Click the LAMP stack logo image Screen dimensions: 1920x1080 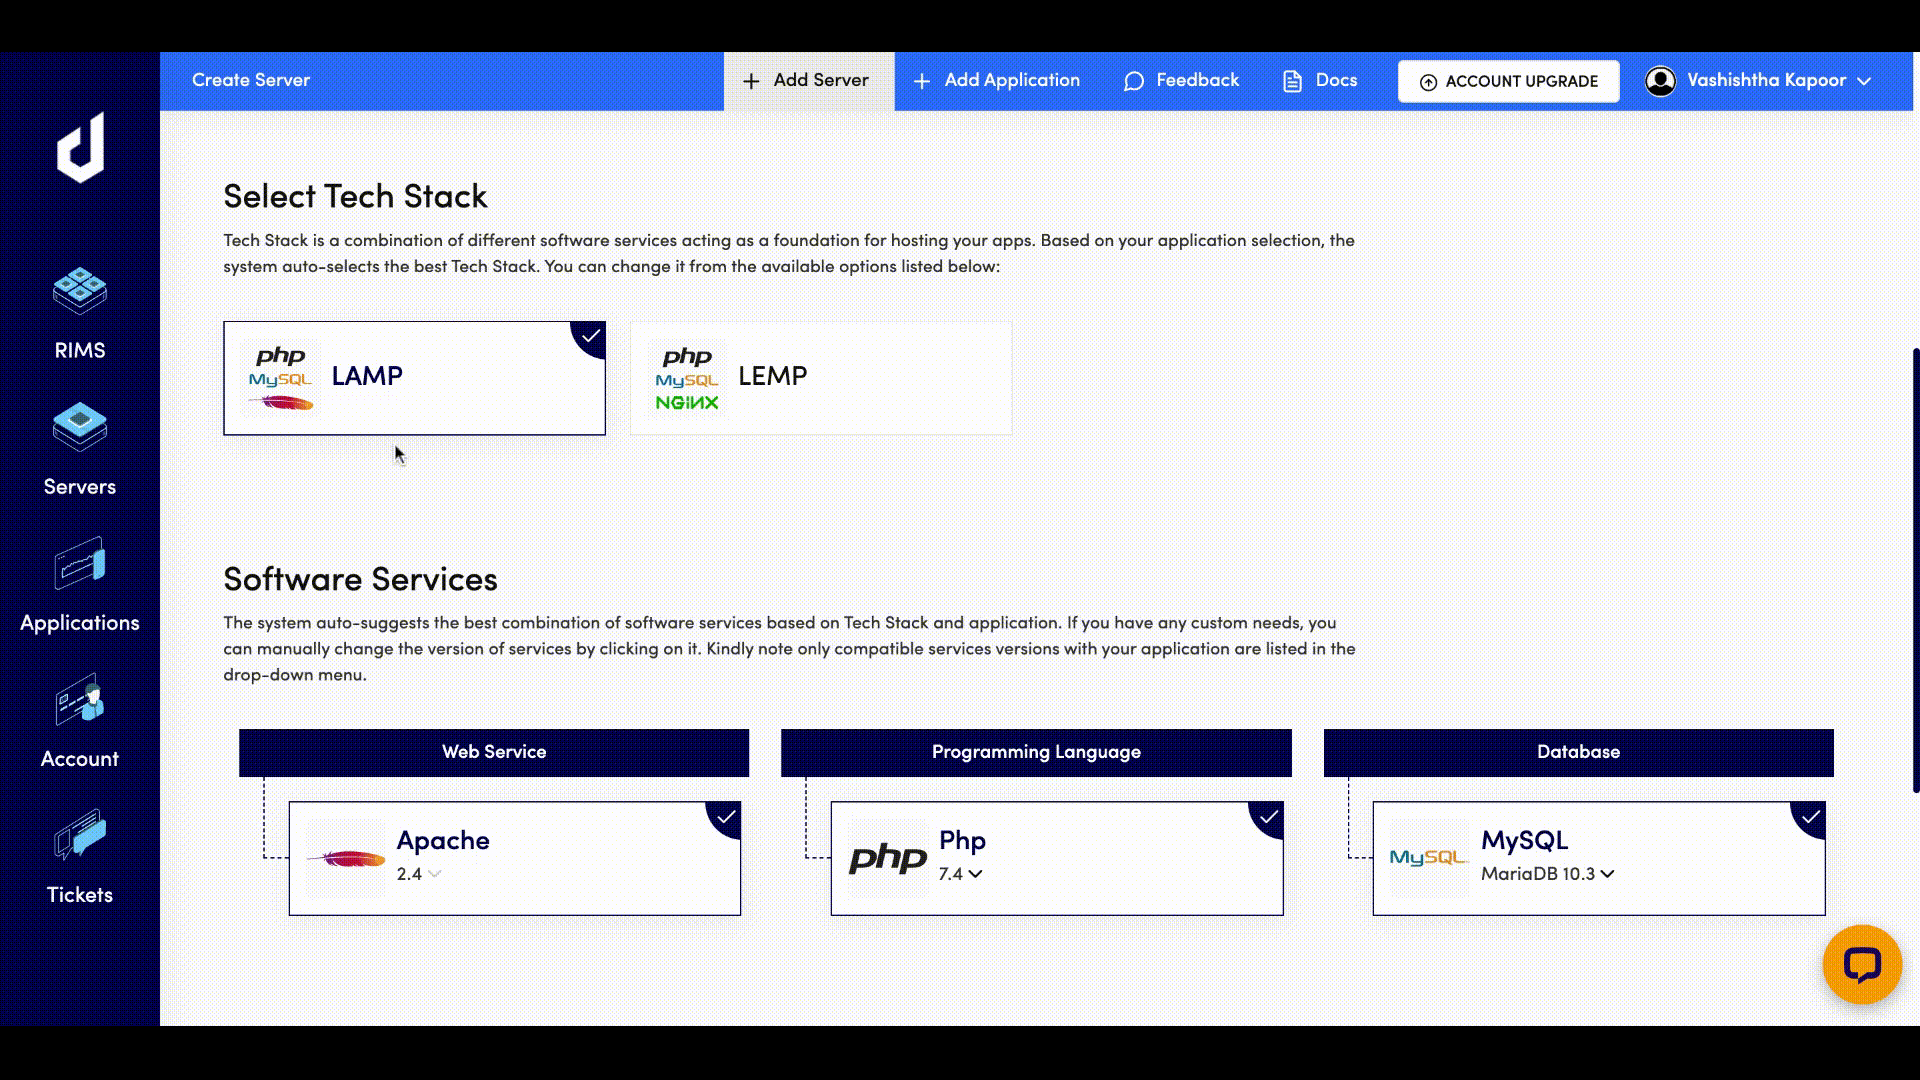pos(281,378)
